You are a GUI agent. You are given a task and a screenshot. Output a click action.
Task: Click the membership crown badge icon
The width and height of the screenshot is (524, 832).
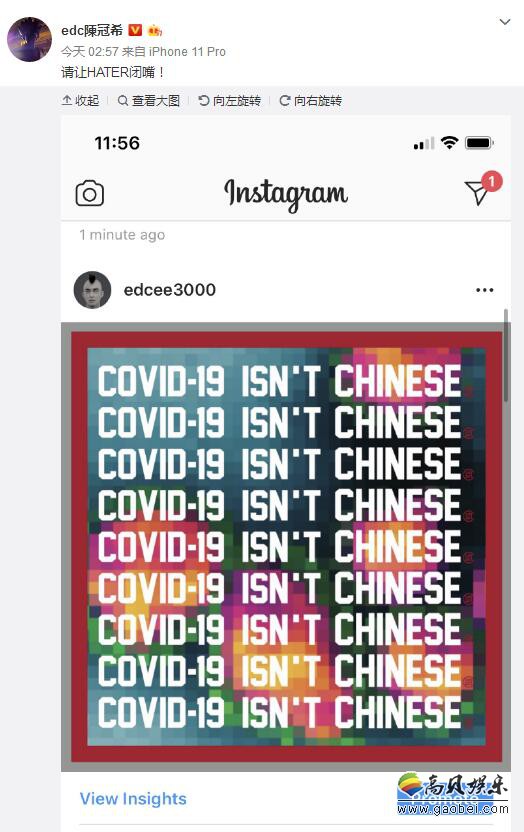[x=154, y=31]
